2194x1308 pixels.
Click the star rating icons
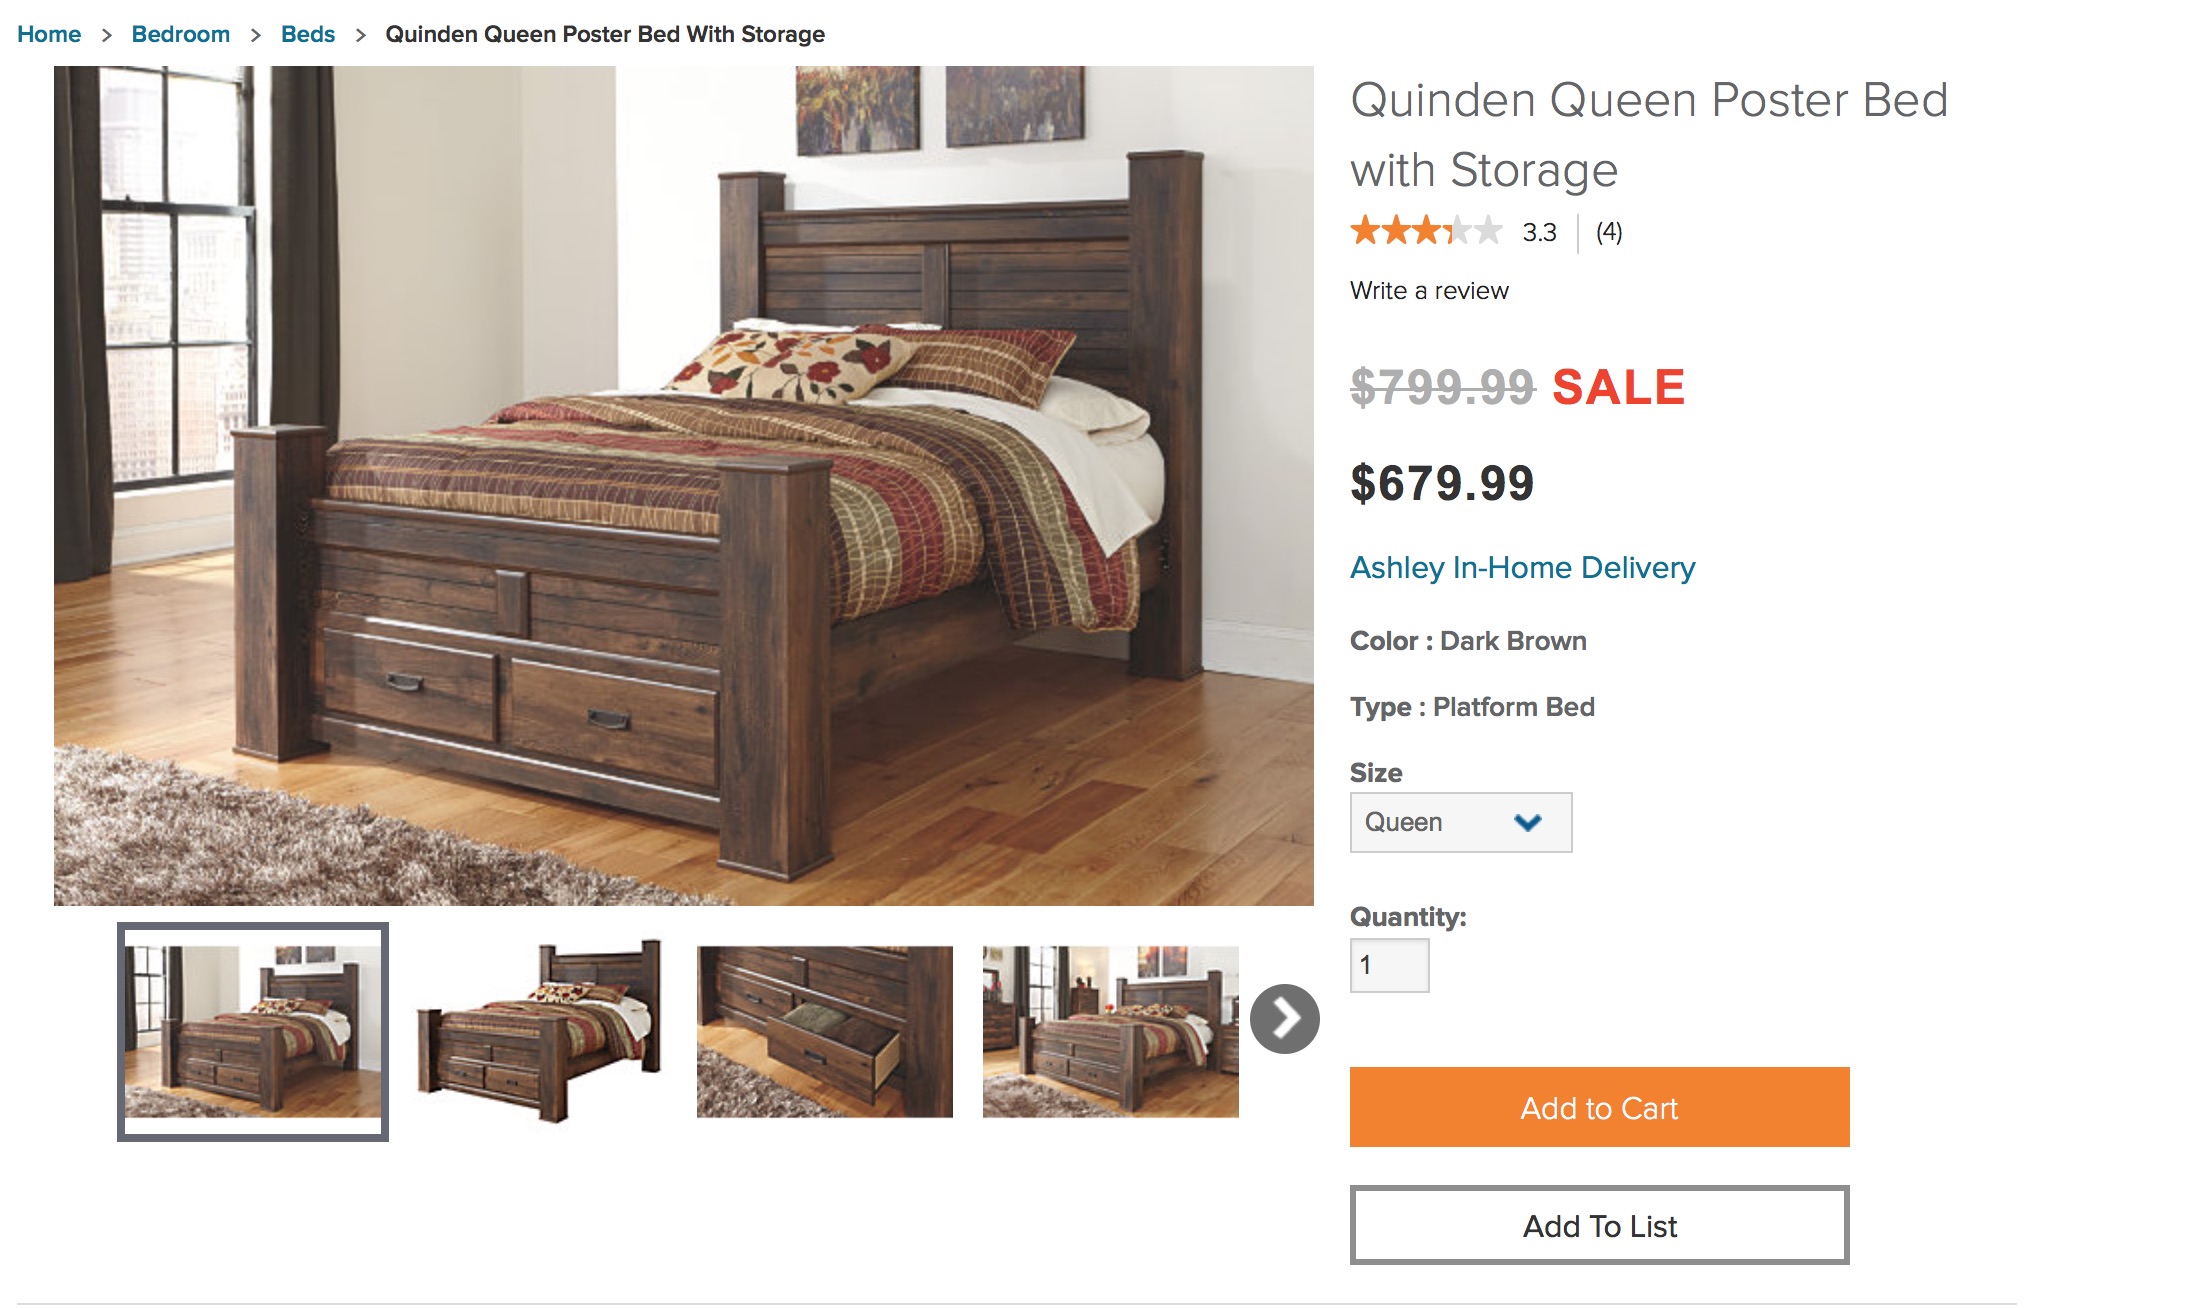[1426, 231]
